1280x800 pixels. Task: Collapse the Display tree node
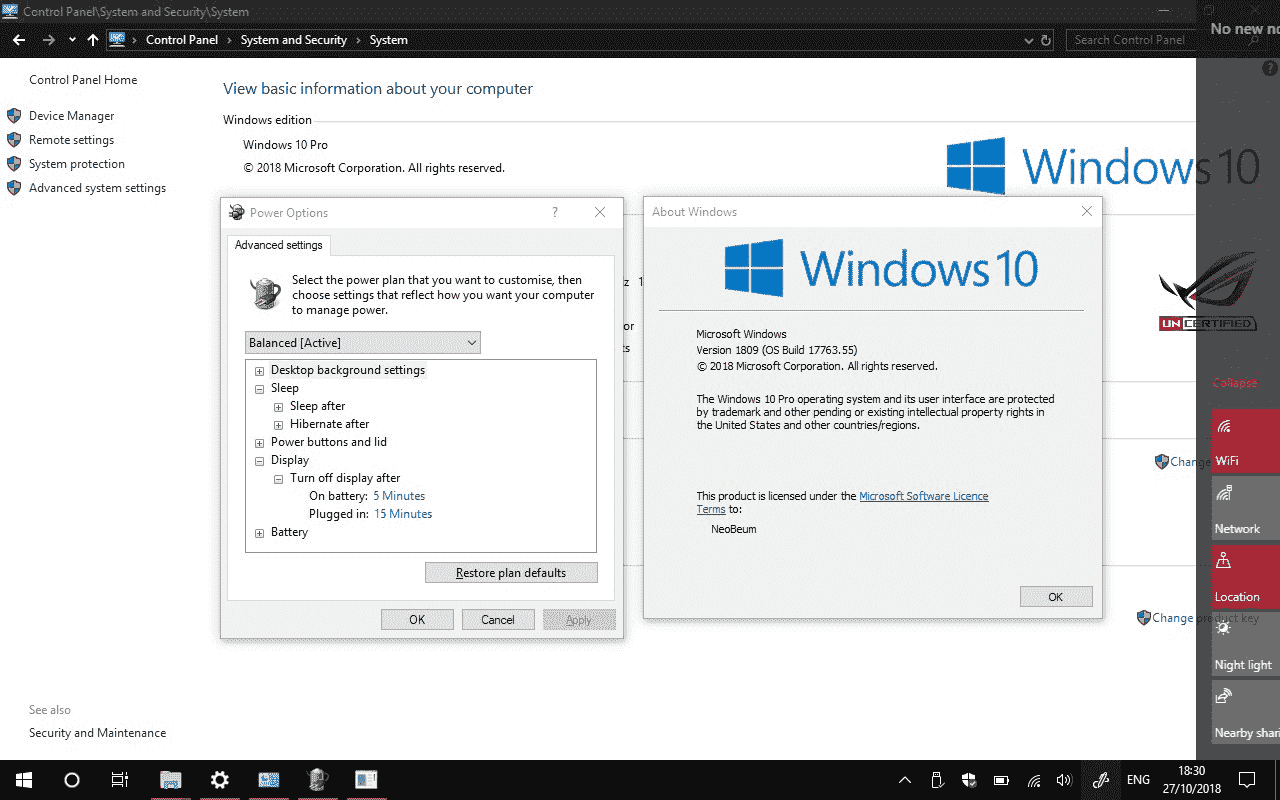pyautogui.click(x=260, y=461)
